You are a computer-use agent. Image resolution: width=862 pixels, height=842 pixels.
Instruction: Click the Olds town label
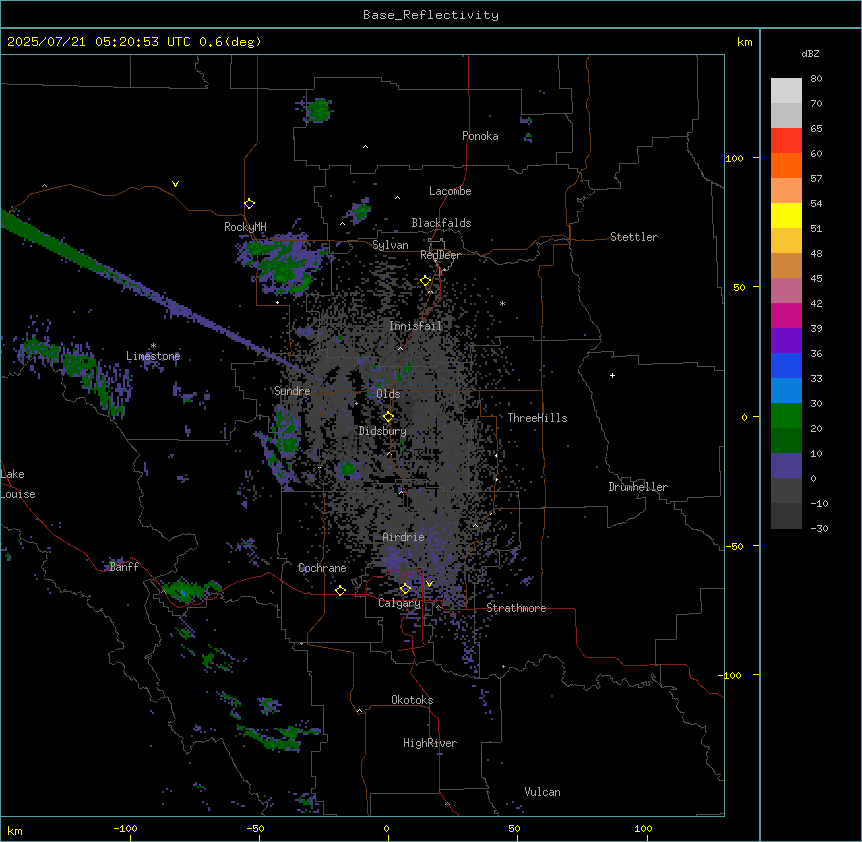point(388,394)
